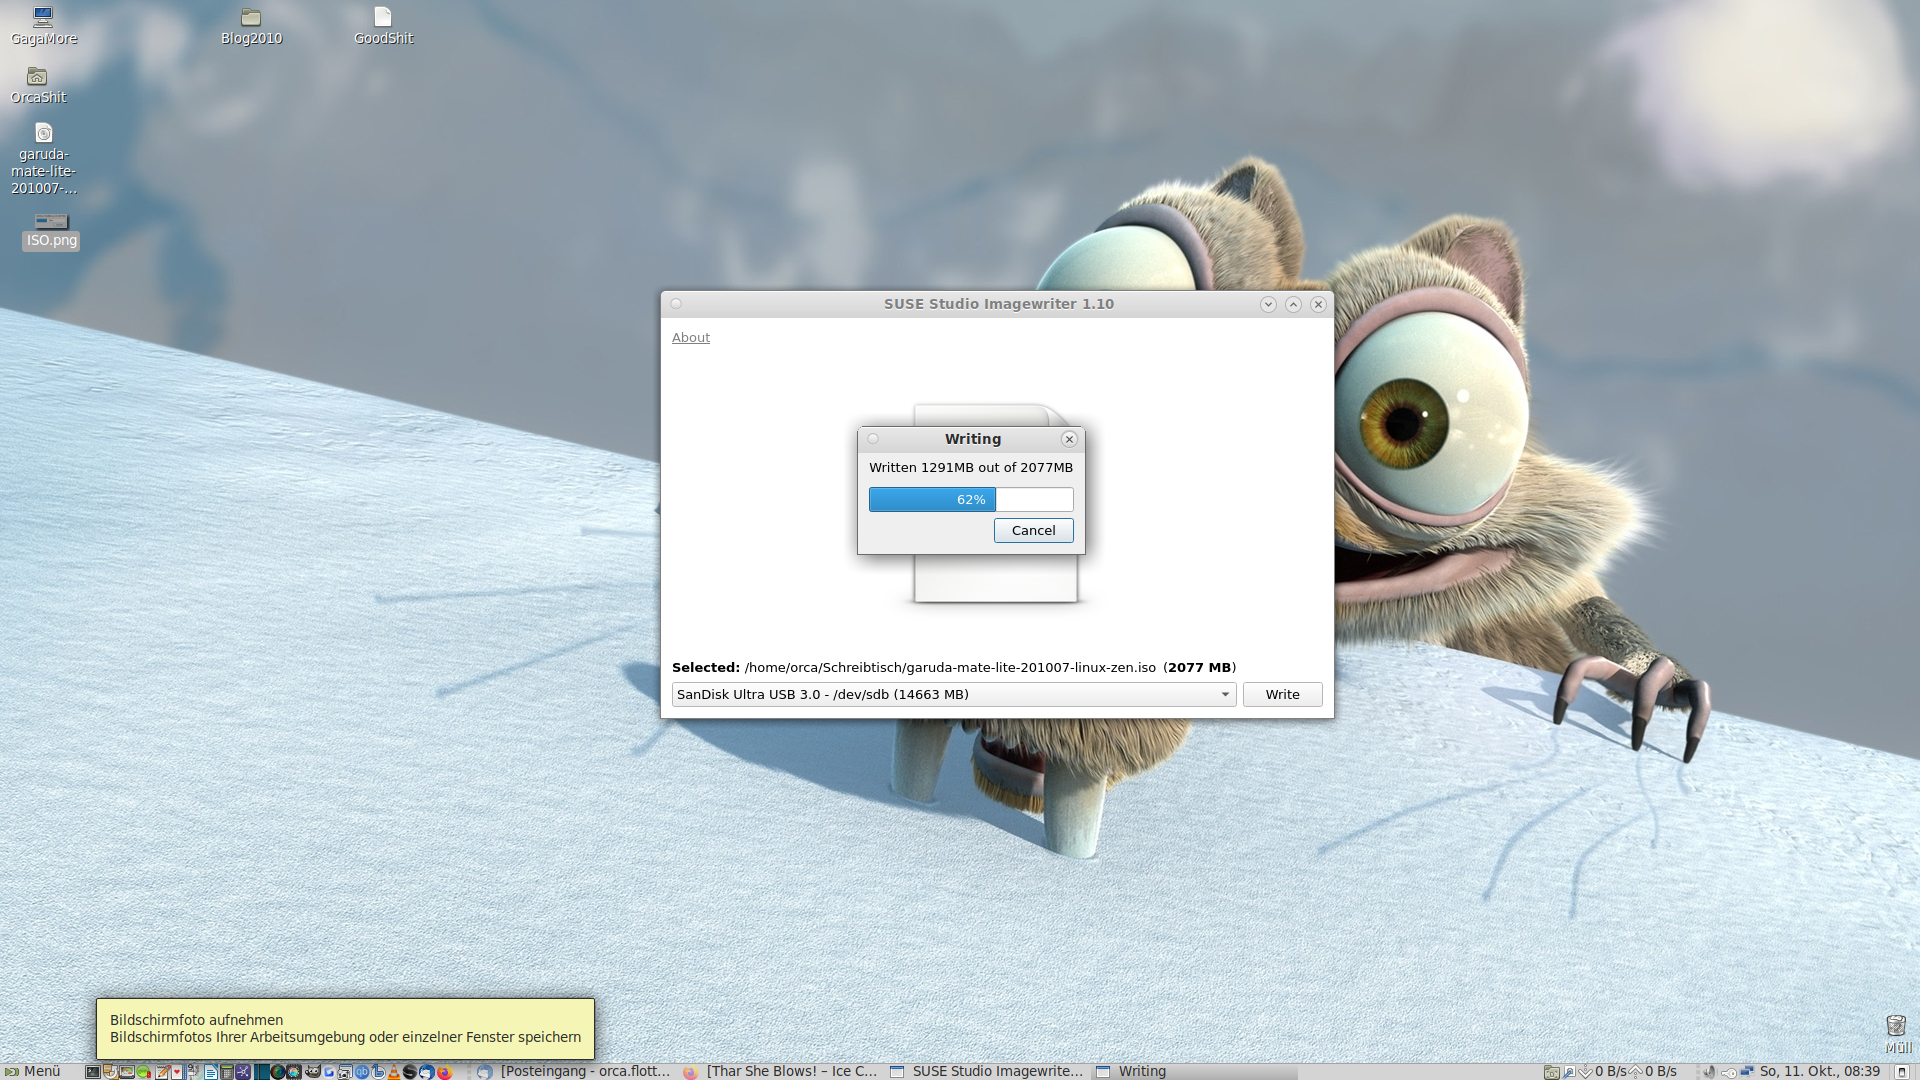Image resolution: width=1920 pixels, height=1080 pixels.
Task: Click the About link in Imagewriter
Action: pyautogui.click(x=691, y=338)
